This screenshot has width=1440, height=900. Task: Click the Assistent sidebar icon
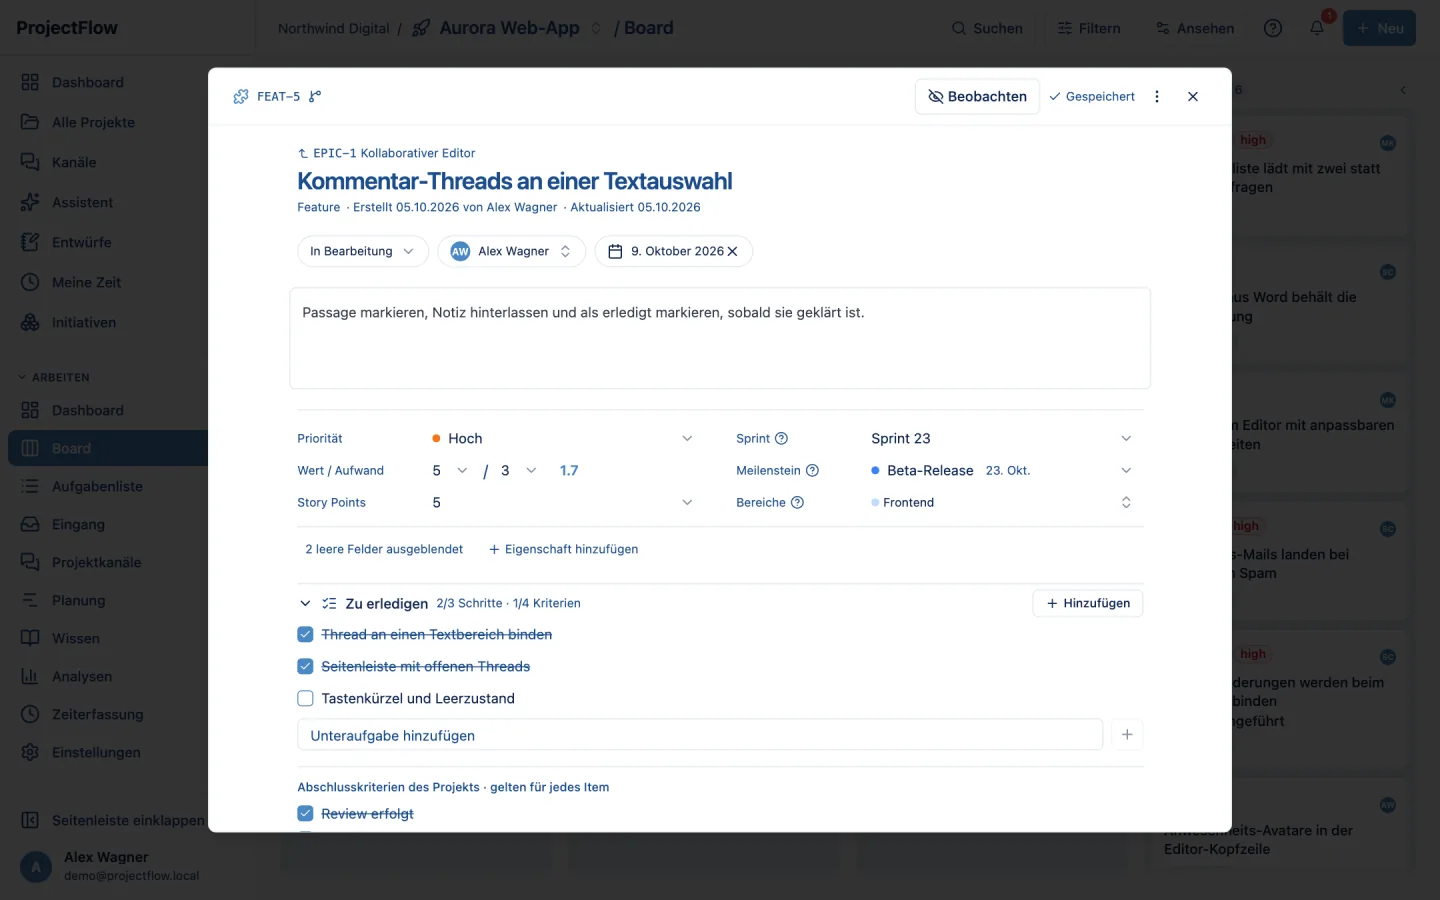[30, 202]
